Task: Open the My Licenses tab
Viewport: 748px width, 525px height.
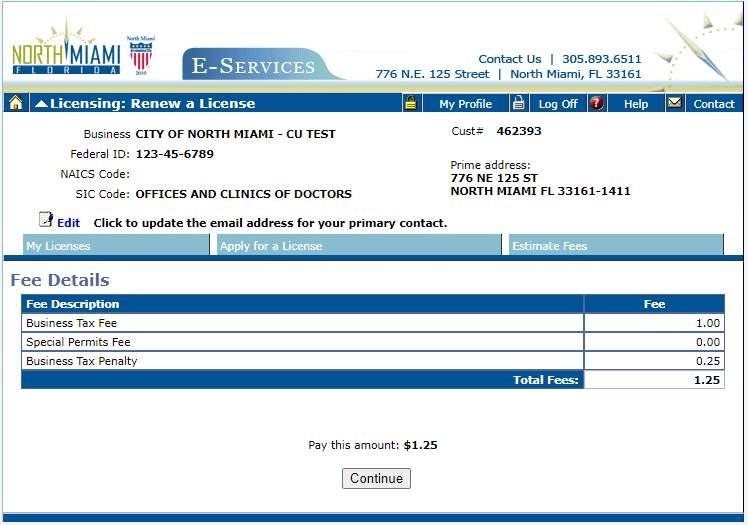Action: 116,246
